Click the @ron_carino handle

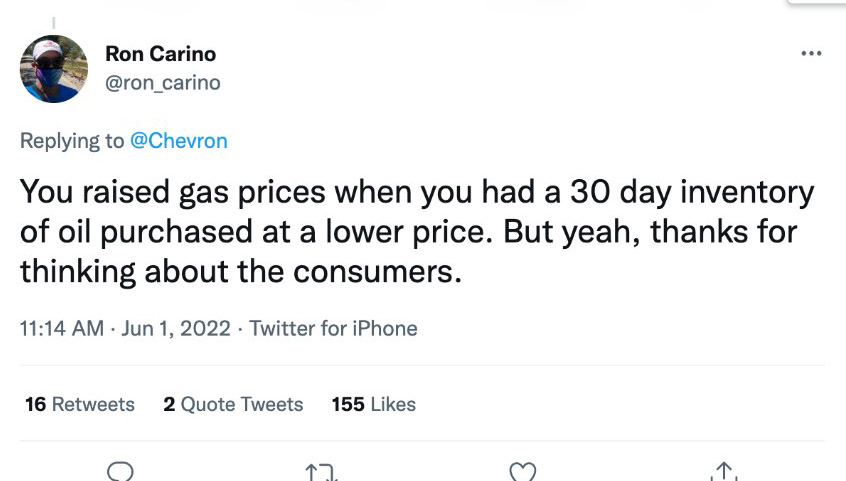(163, 83)
